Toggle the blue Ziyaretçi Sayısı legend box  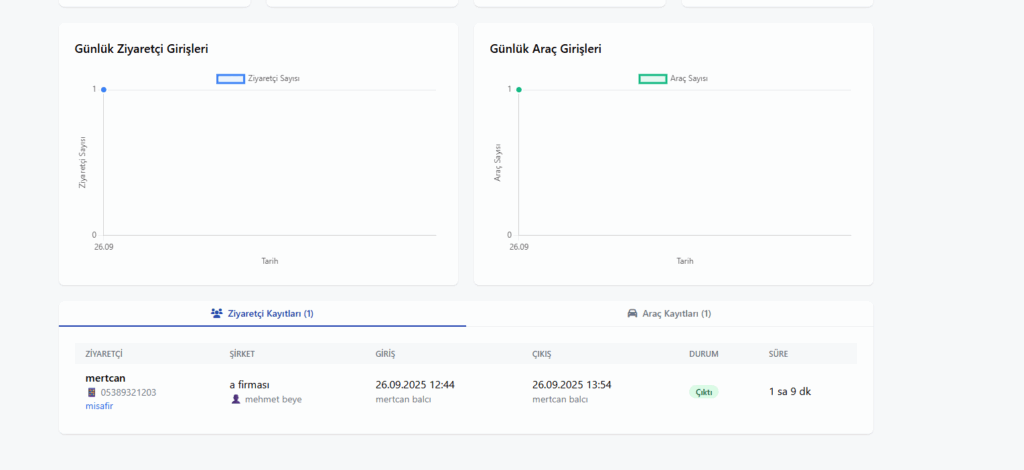click(230, 78)
